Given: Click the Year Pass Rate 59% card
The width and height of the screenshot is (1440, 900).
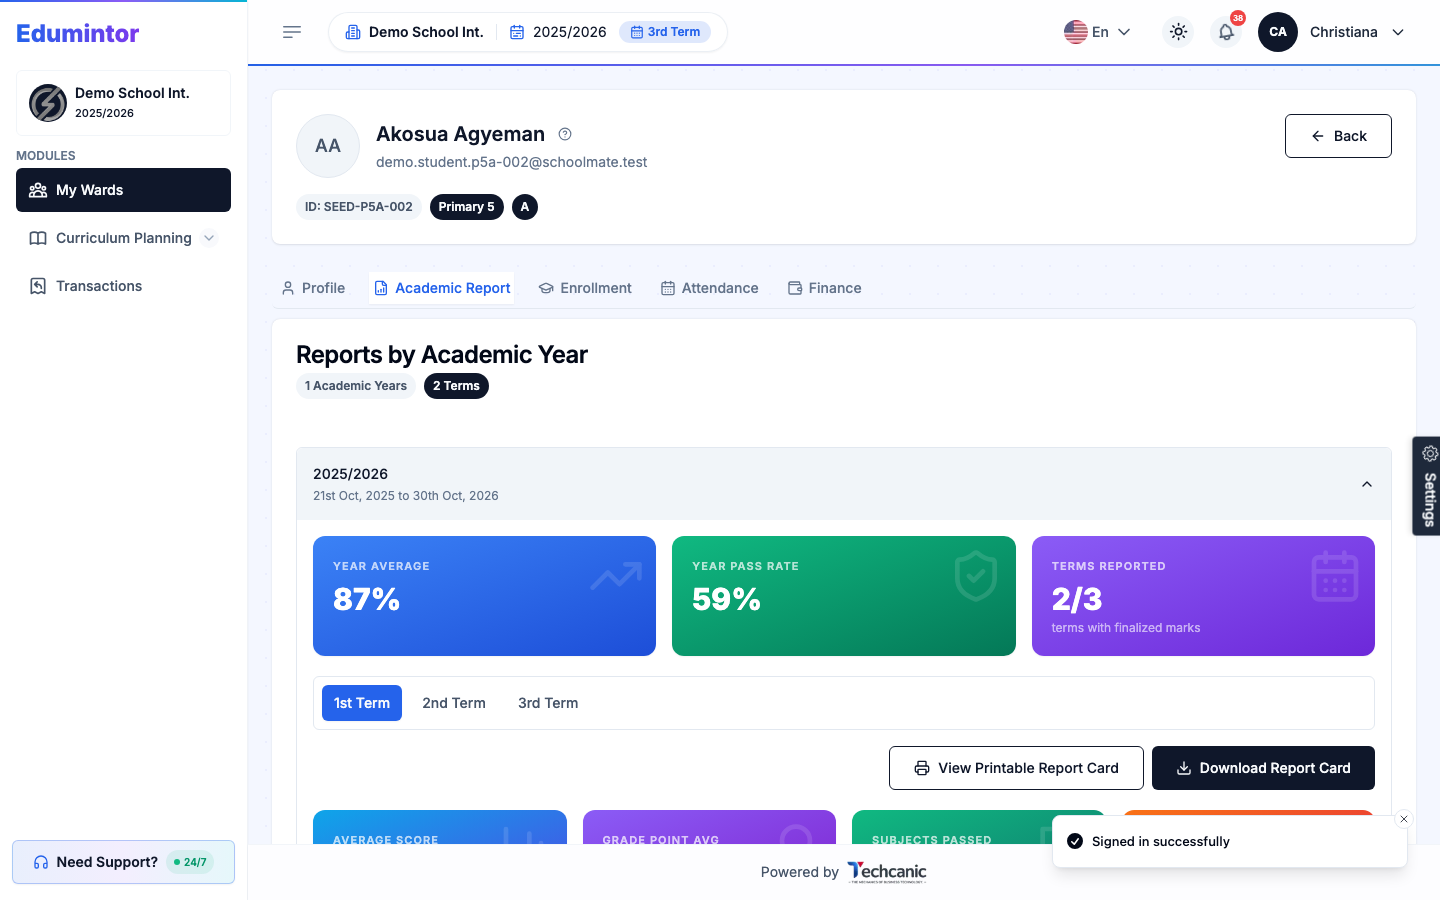Looking at the screenshot, I should pos(844,596).
